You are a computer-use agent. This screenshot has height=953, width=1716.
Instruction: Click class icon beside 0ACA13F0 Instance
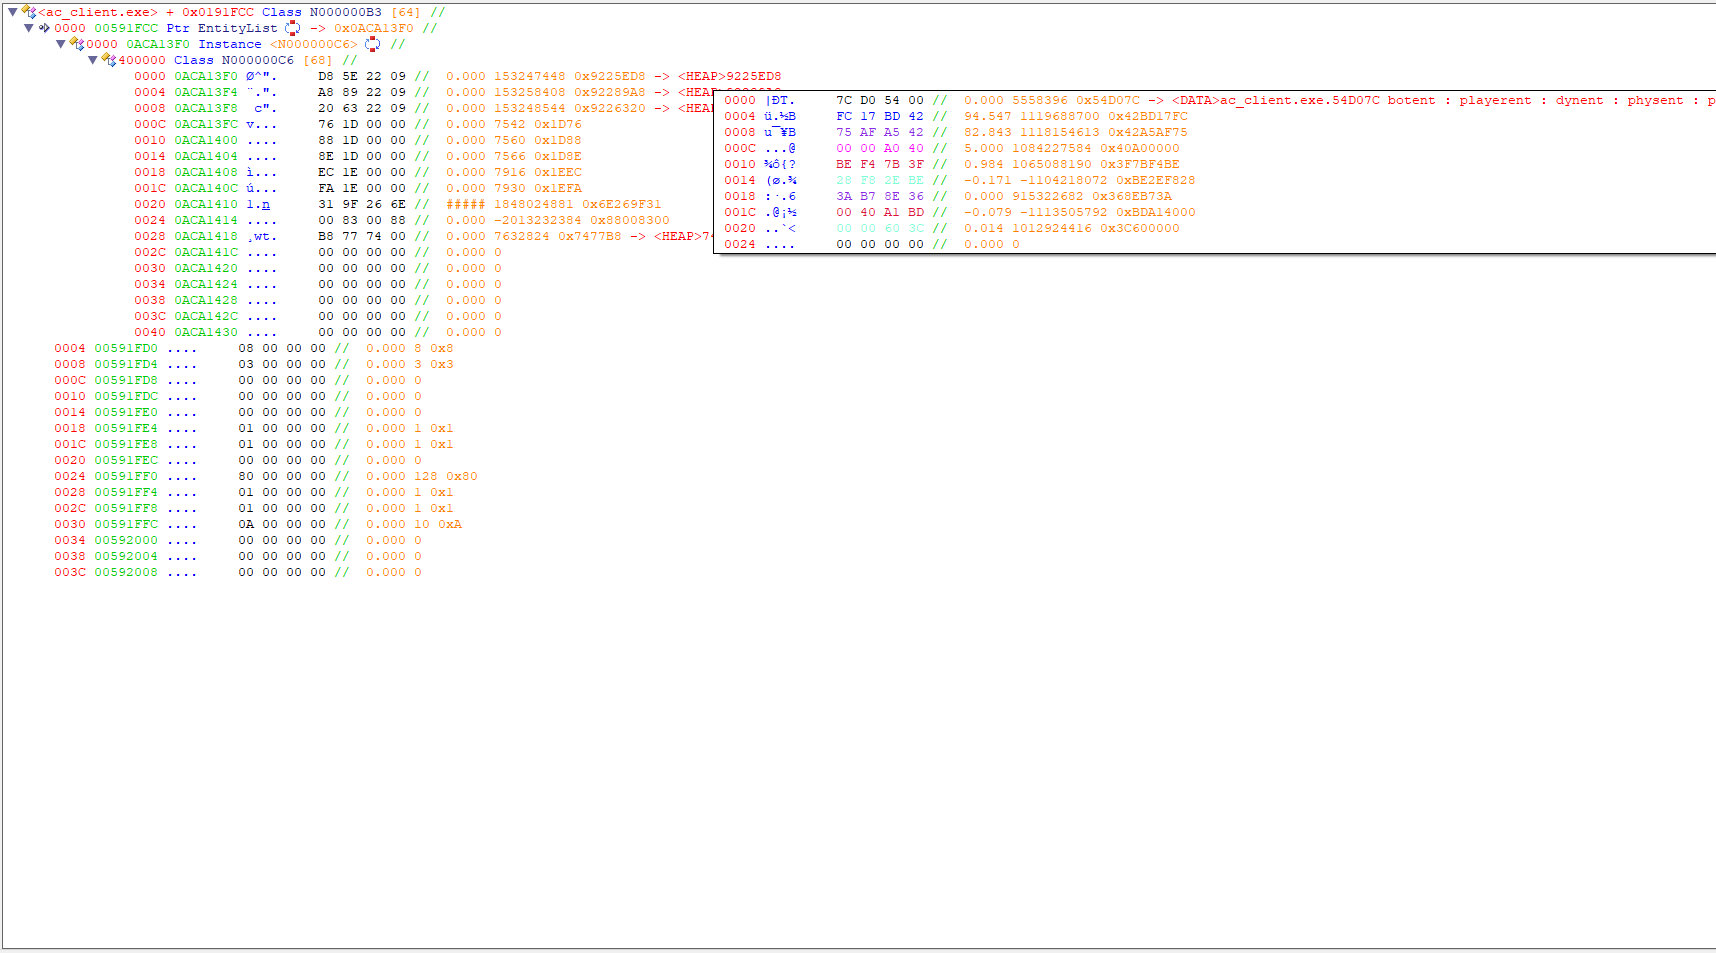[77, 44]
